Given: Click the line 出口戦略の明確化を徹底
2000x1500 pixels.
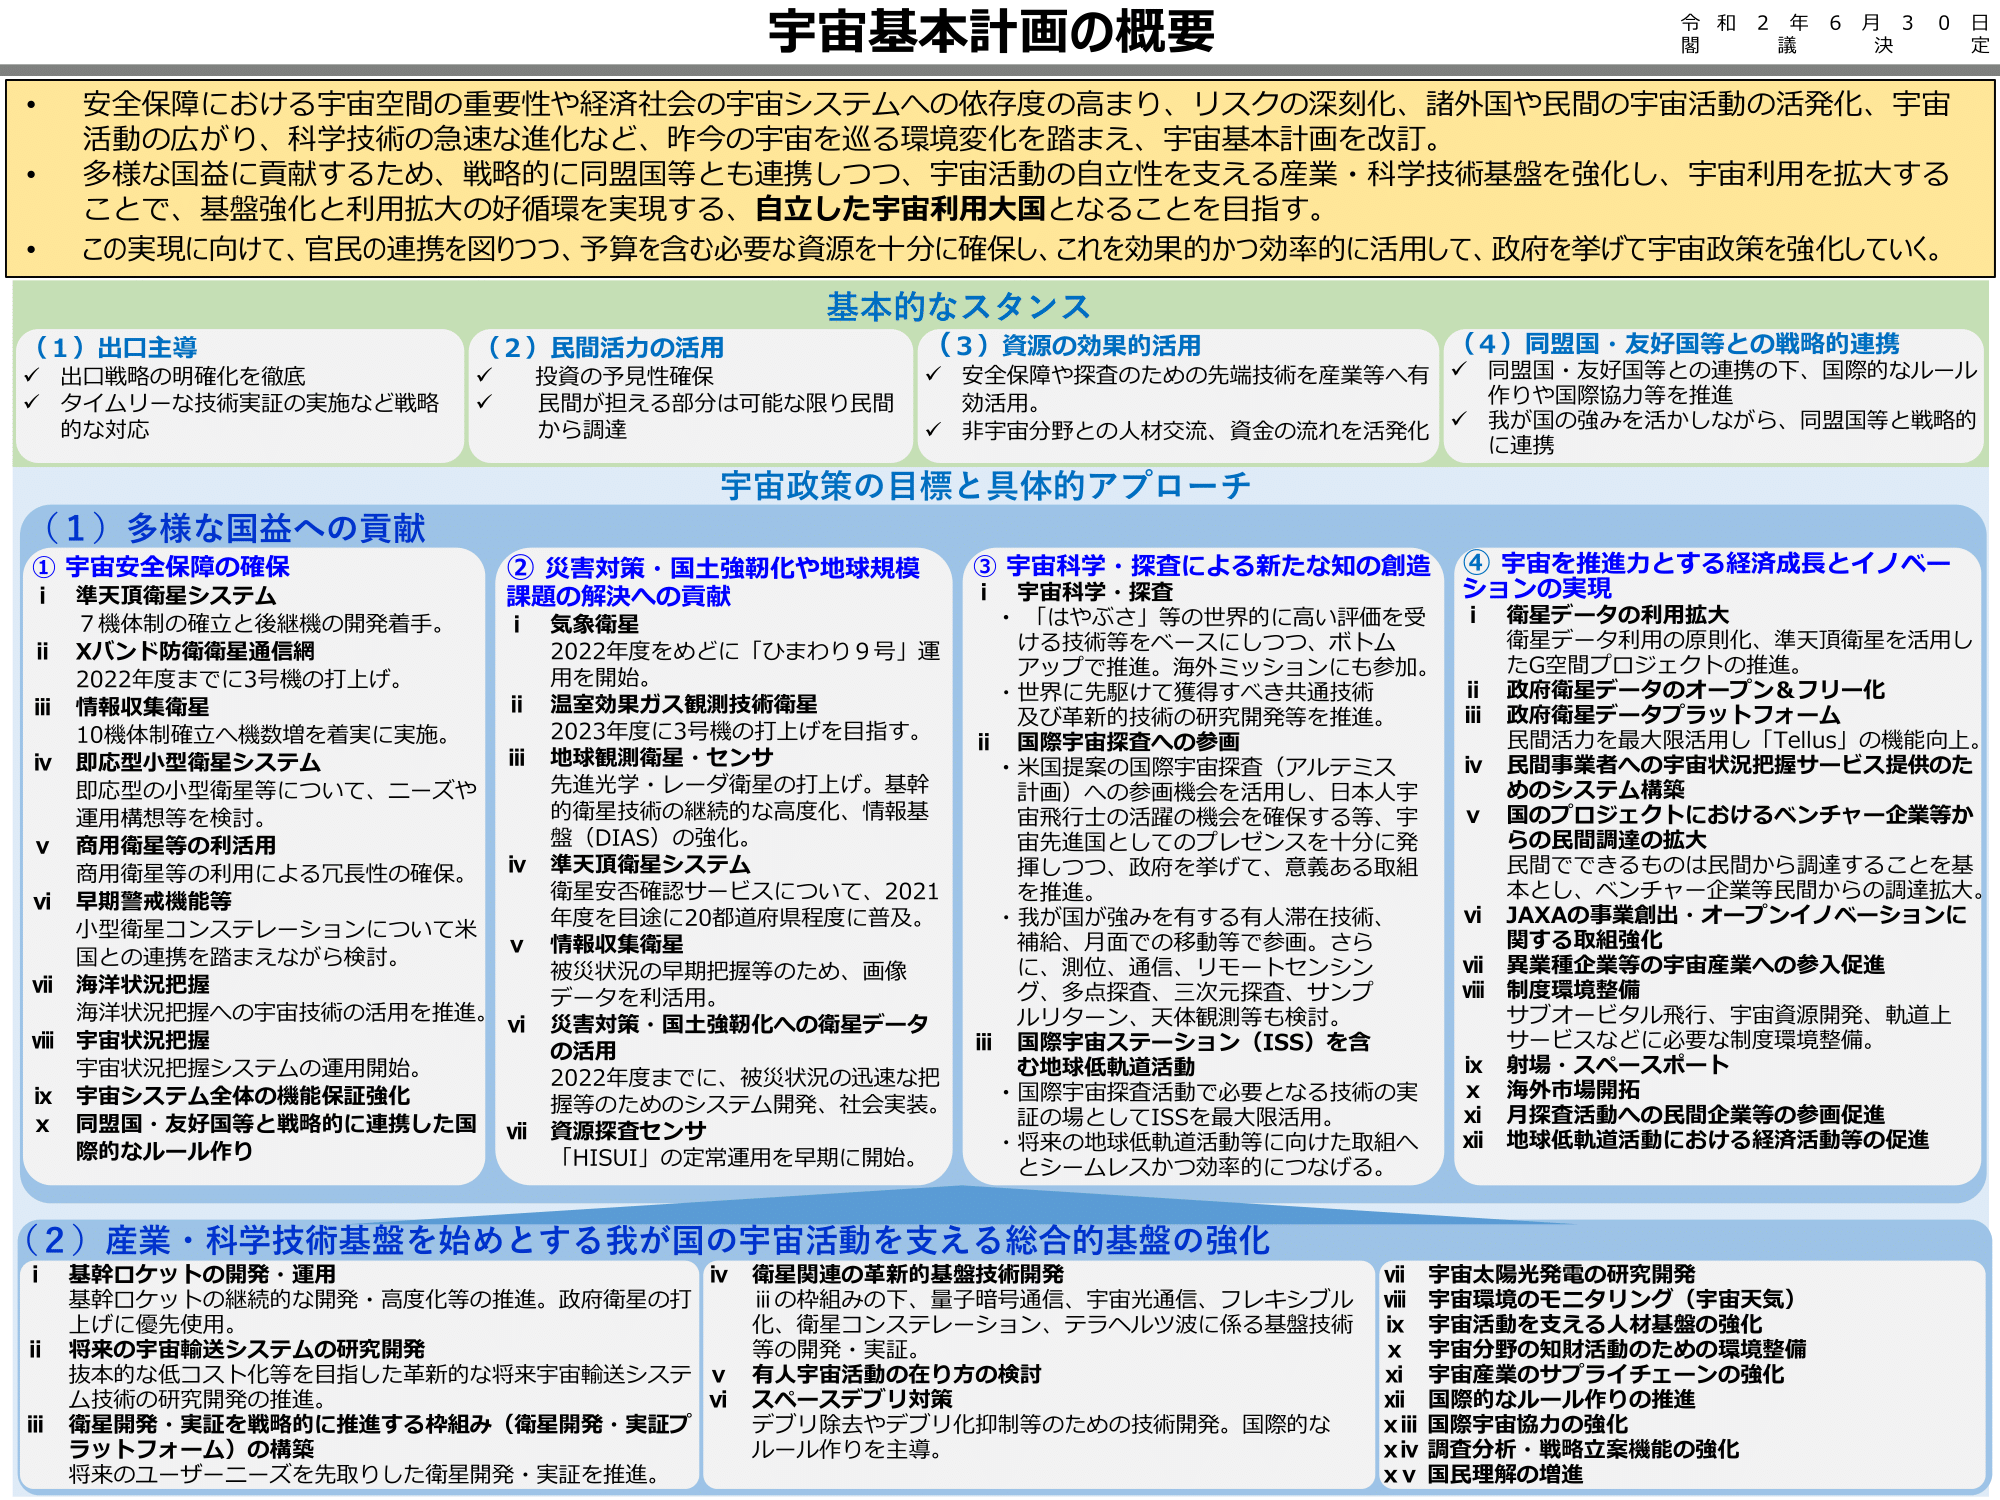Looking at the screenshot, I should [x=183, y=376].
